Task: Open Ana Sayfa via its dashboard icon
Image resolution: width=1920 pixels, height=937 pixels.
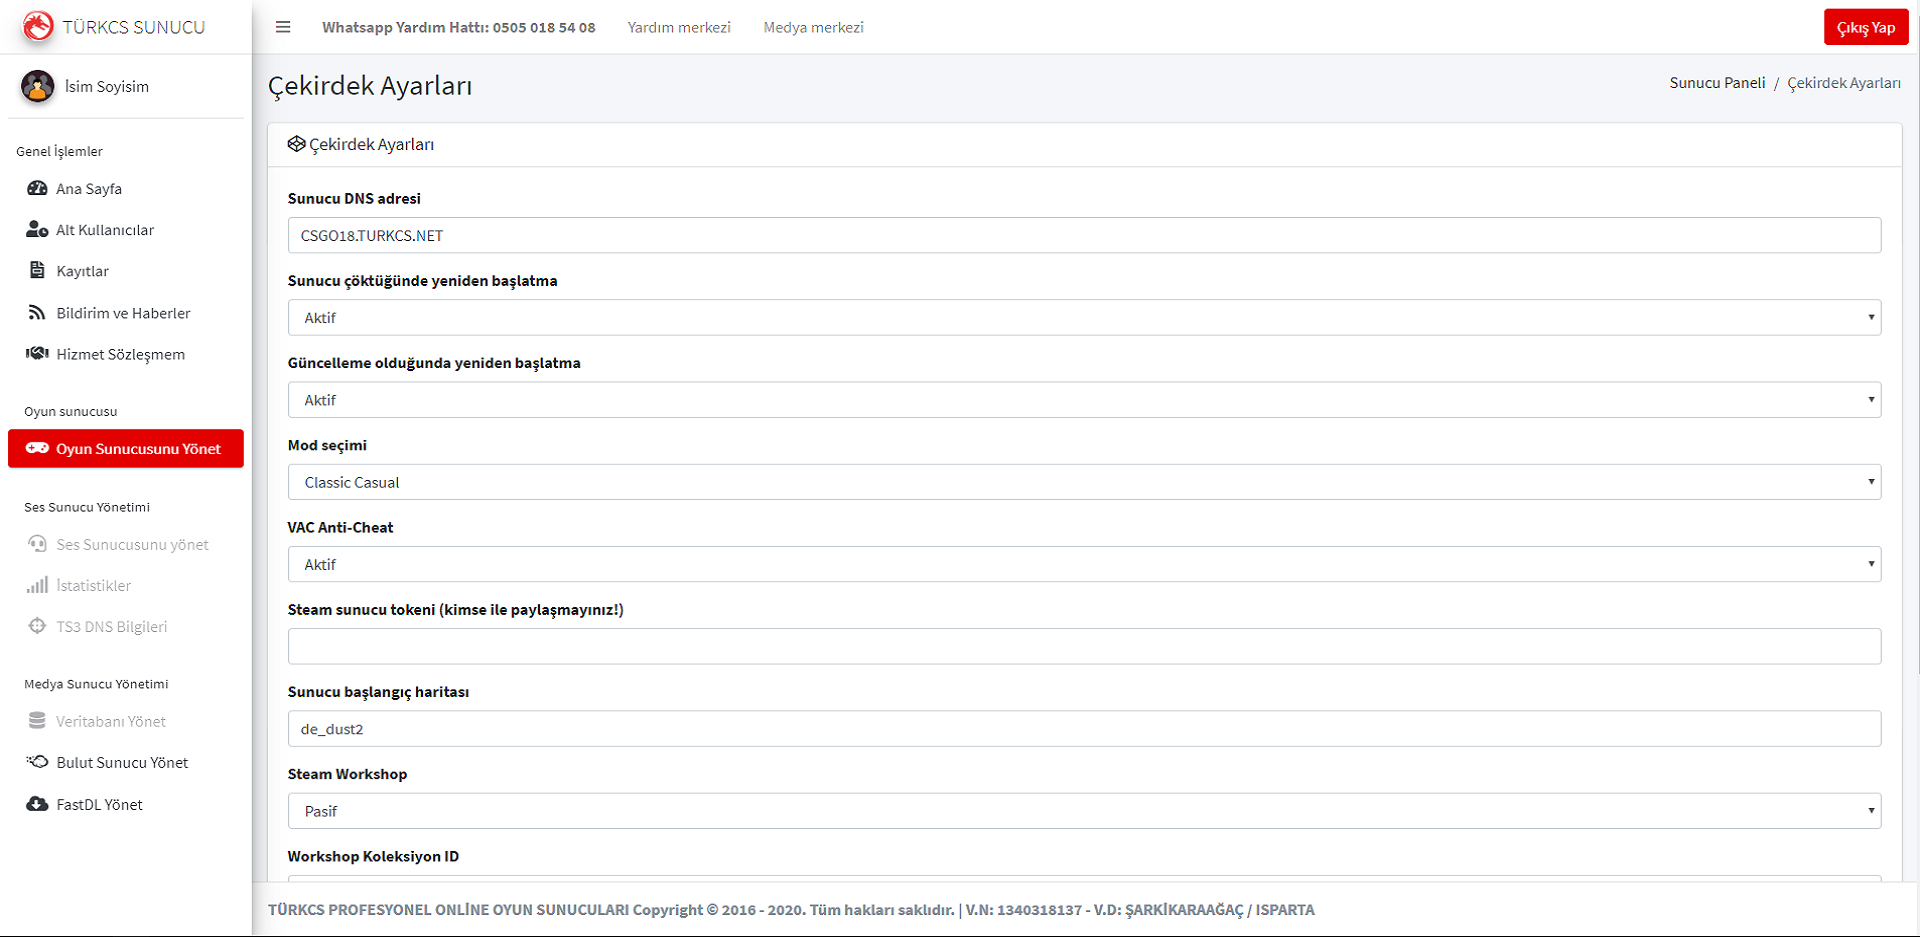Action: (37, 188)
